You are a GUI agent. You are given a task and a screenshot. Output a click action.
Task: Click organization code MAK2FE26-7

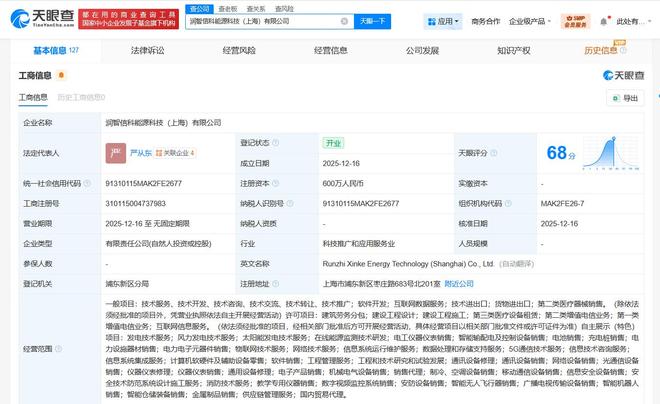click(562, 204)
